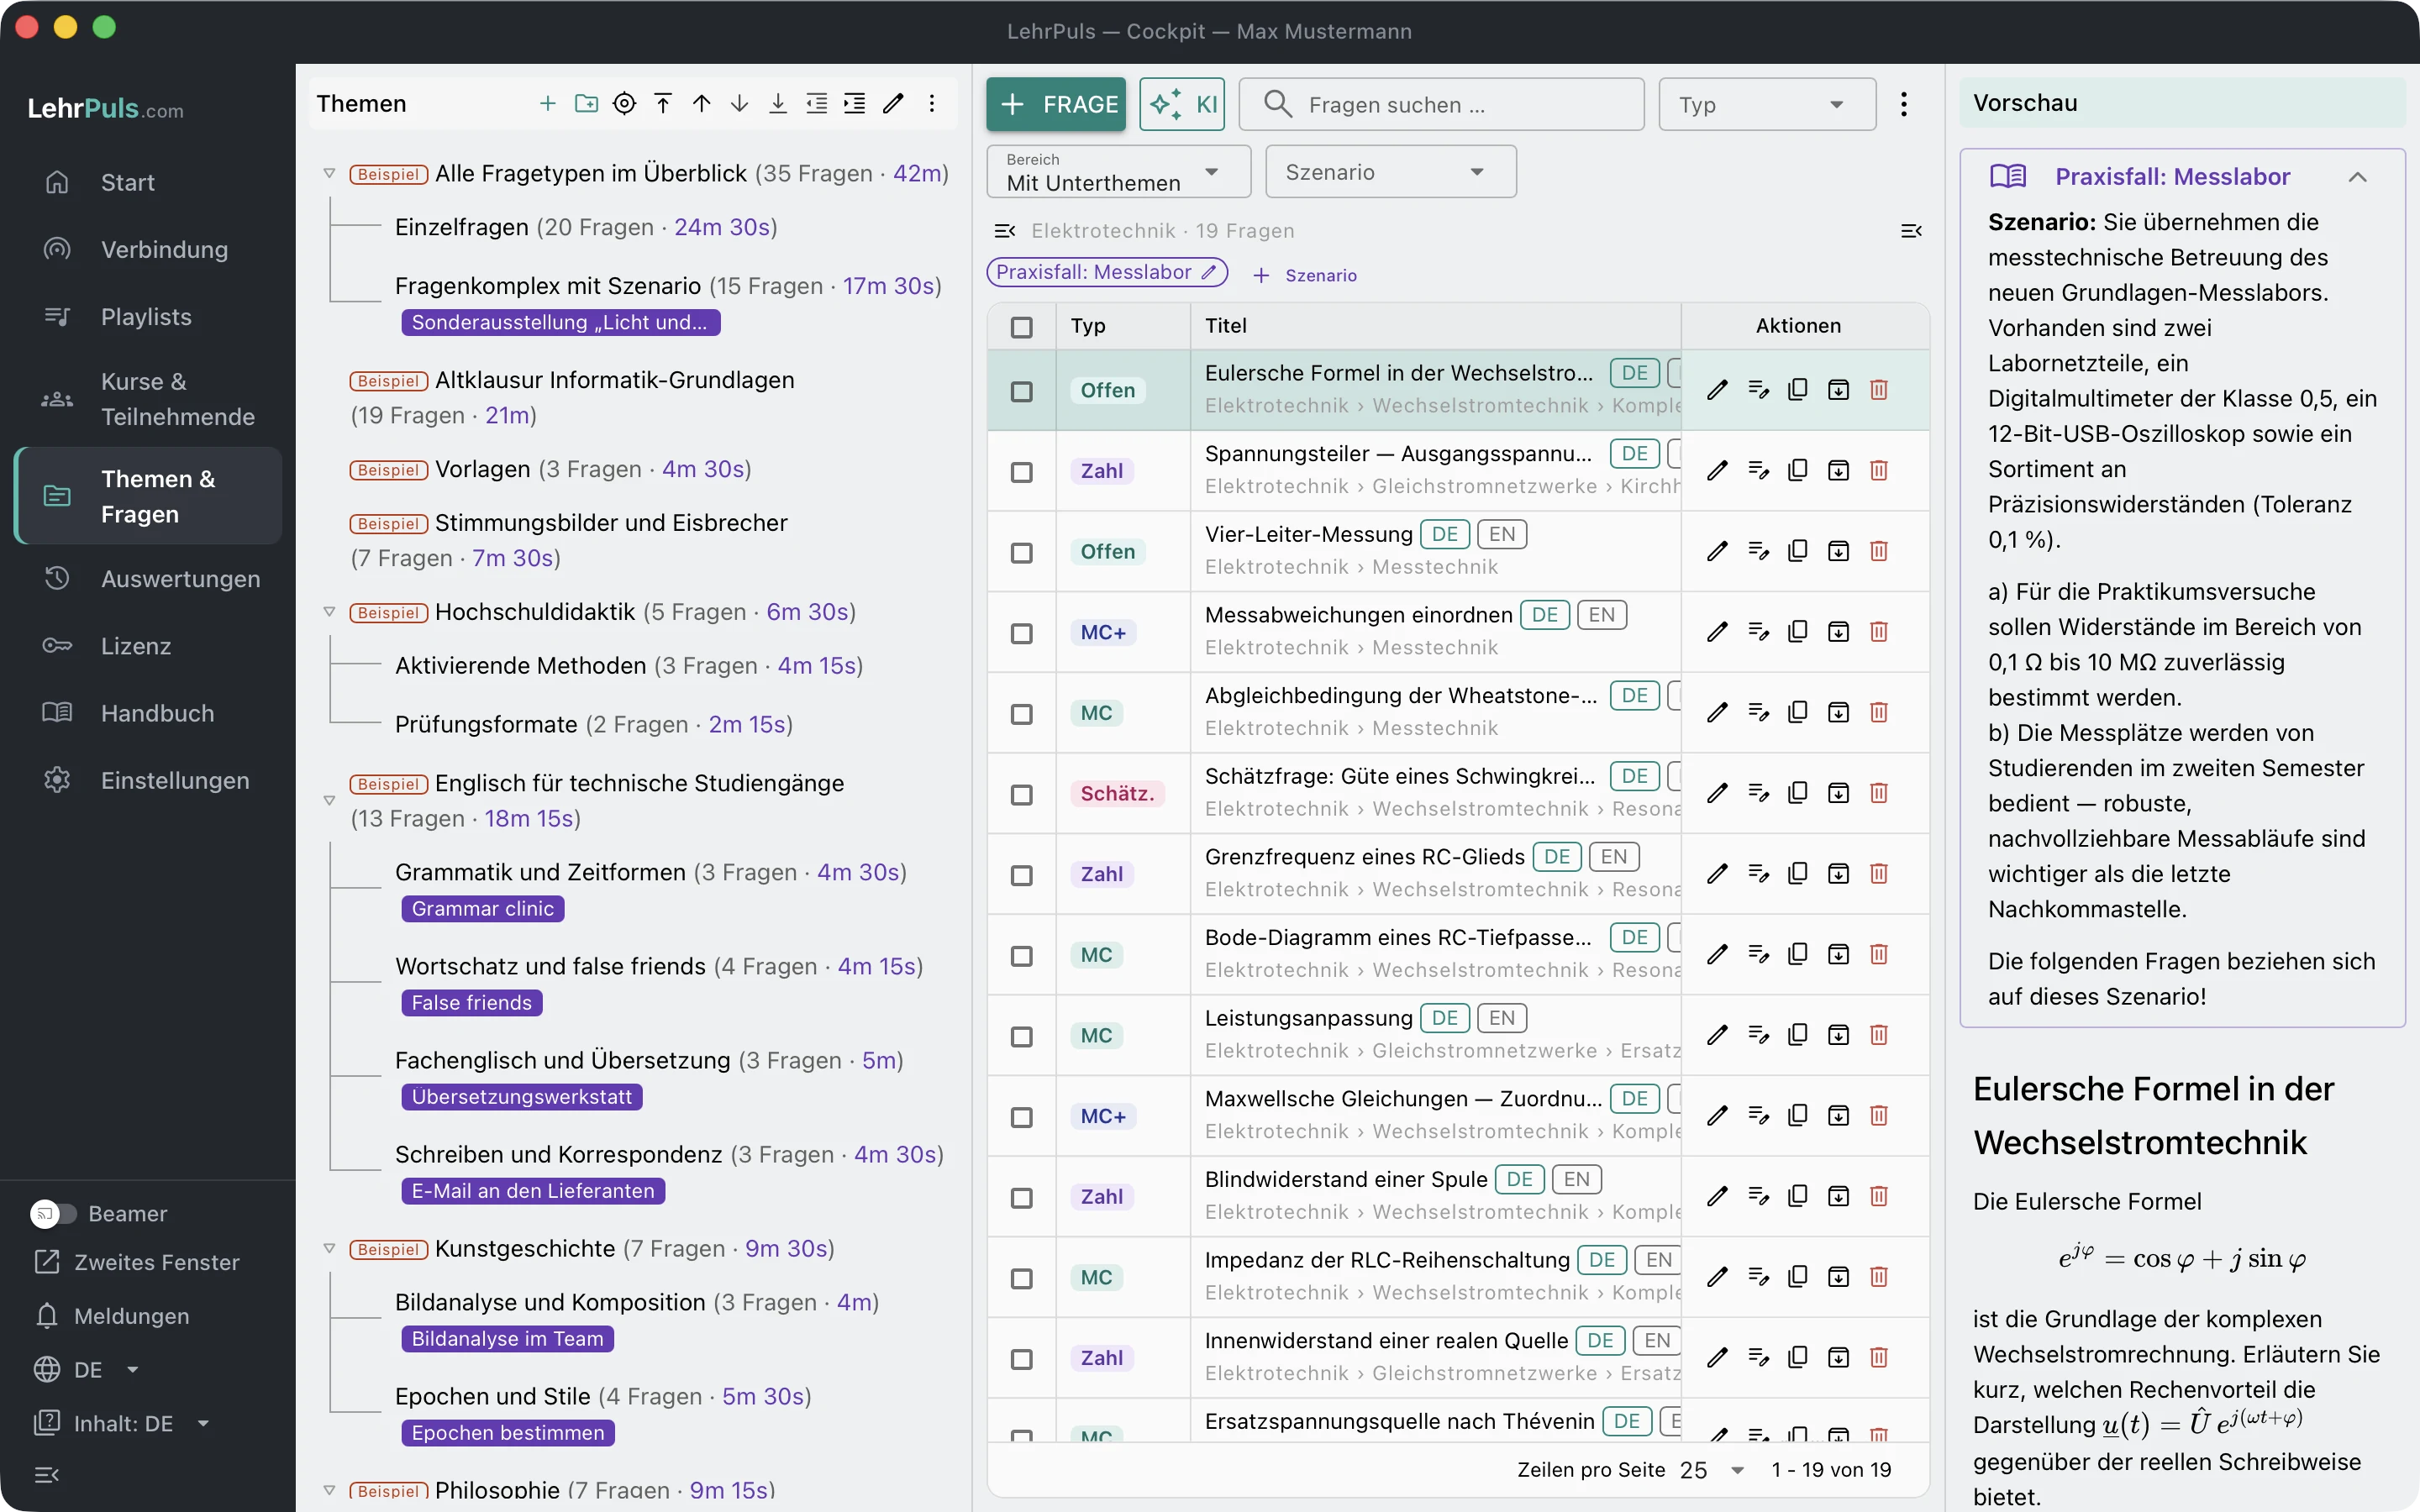Select all questions with header checkbox
Image resolution: width=2420 pixels, height=1512 pixels.
tap(1021, 327)
